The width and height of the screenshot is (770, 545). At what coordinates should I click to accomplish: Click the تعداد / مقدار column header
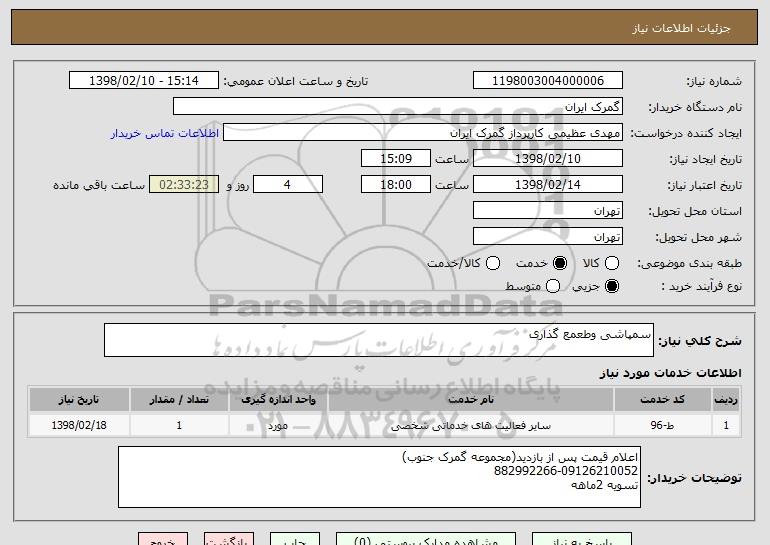pos(179,400)
